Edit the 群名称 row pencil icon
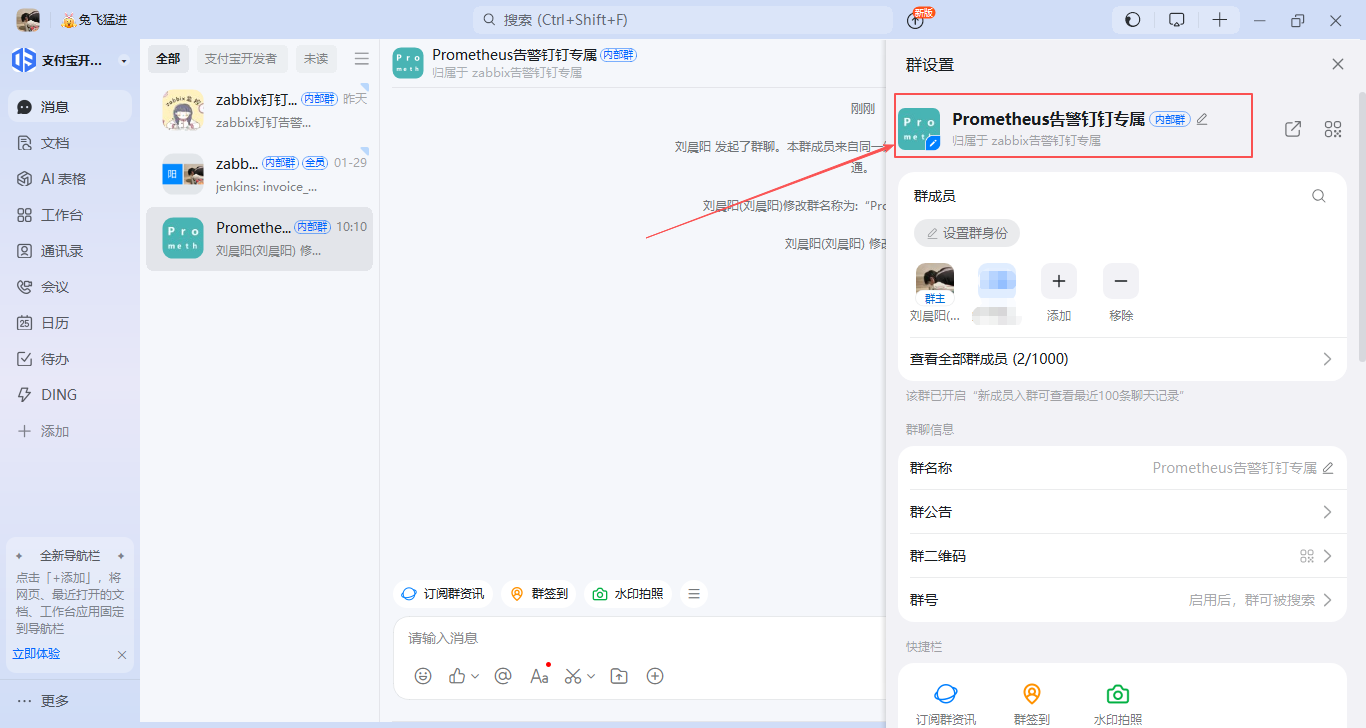 [1328, 468]
